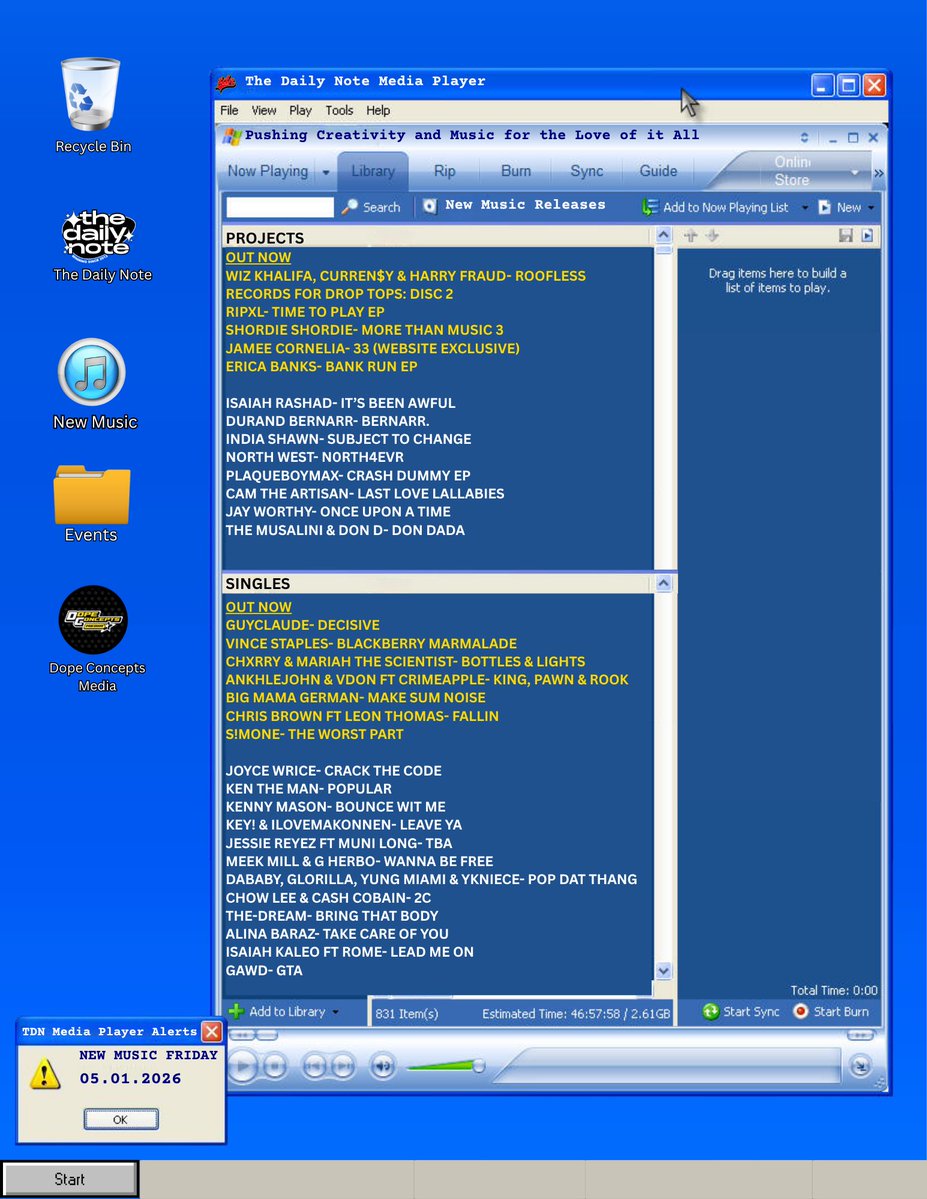Select VINCE STAPLES- BLACKBERRY MARMALADE

click(371, 644)
